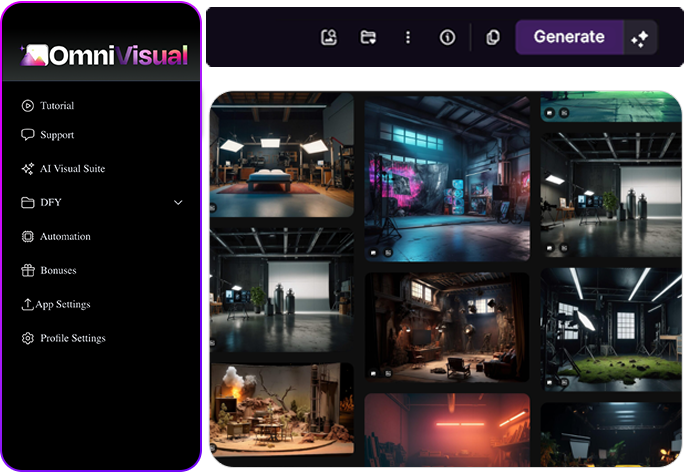Select Automation in the sidebar
This screenshot has width=684, height=472.
click(64, 237)
